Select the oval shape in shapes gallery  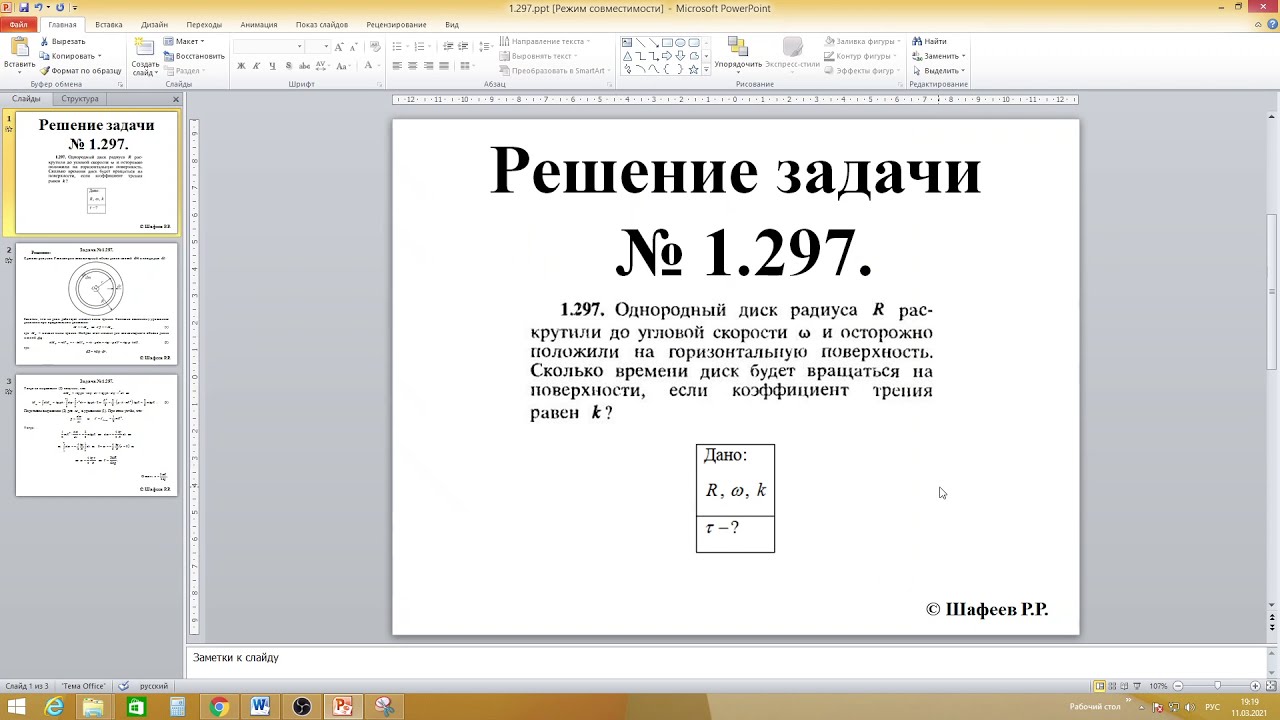pyautogui.click(x=680, y=42)
